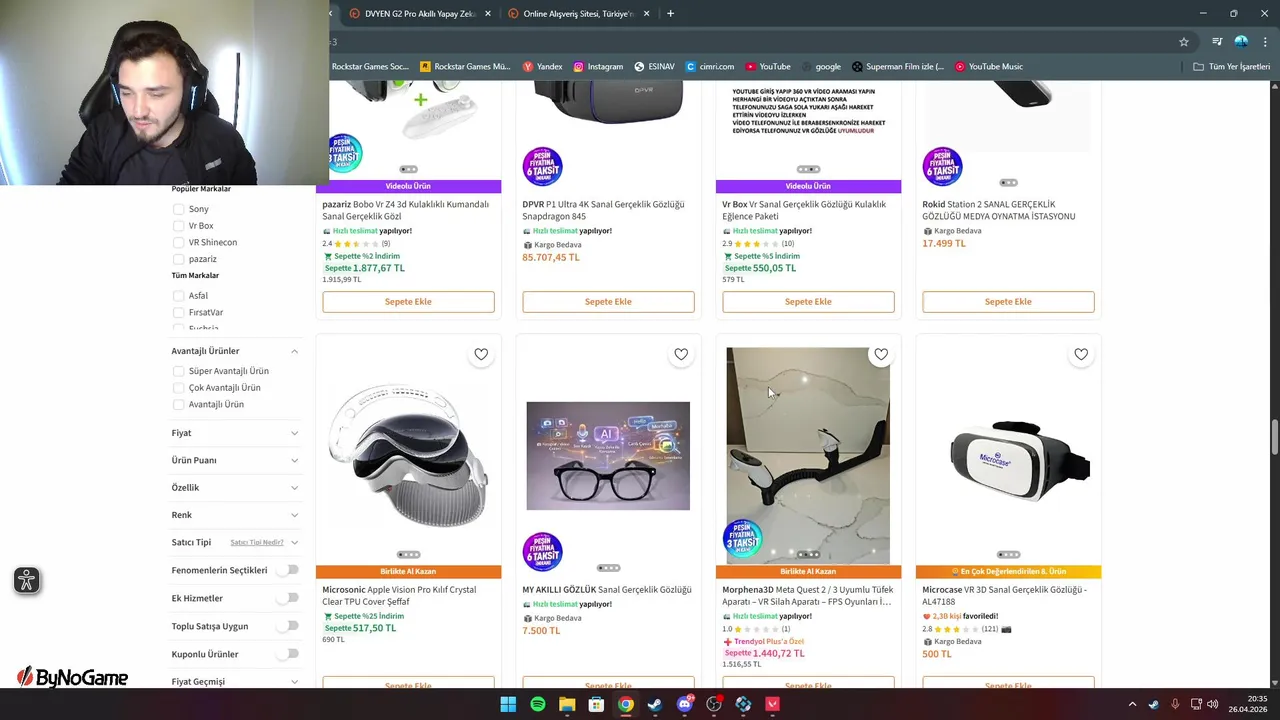Add the Microcase VR glasses to favorites
Image resolution: width=1280 pixels, height=720 pixels.
click(x=1081, y=354)
